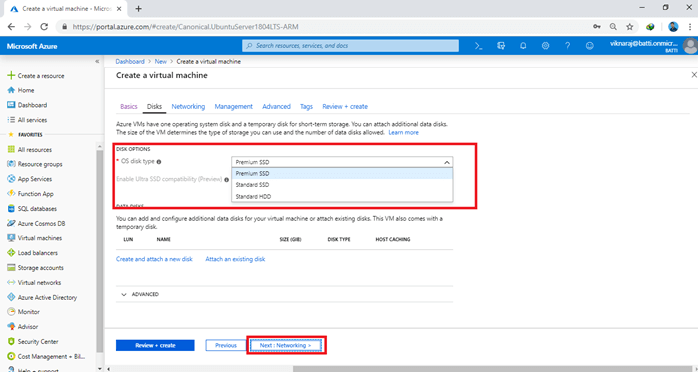This screenshot has width=698, height=372.
Task: Go back in the browser
Action: [12, 27]
